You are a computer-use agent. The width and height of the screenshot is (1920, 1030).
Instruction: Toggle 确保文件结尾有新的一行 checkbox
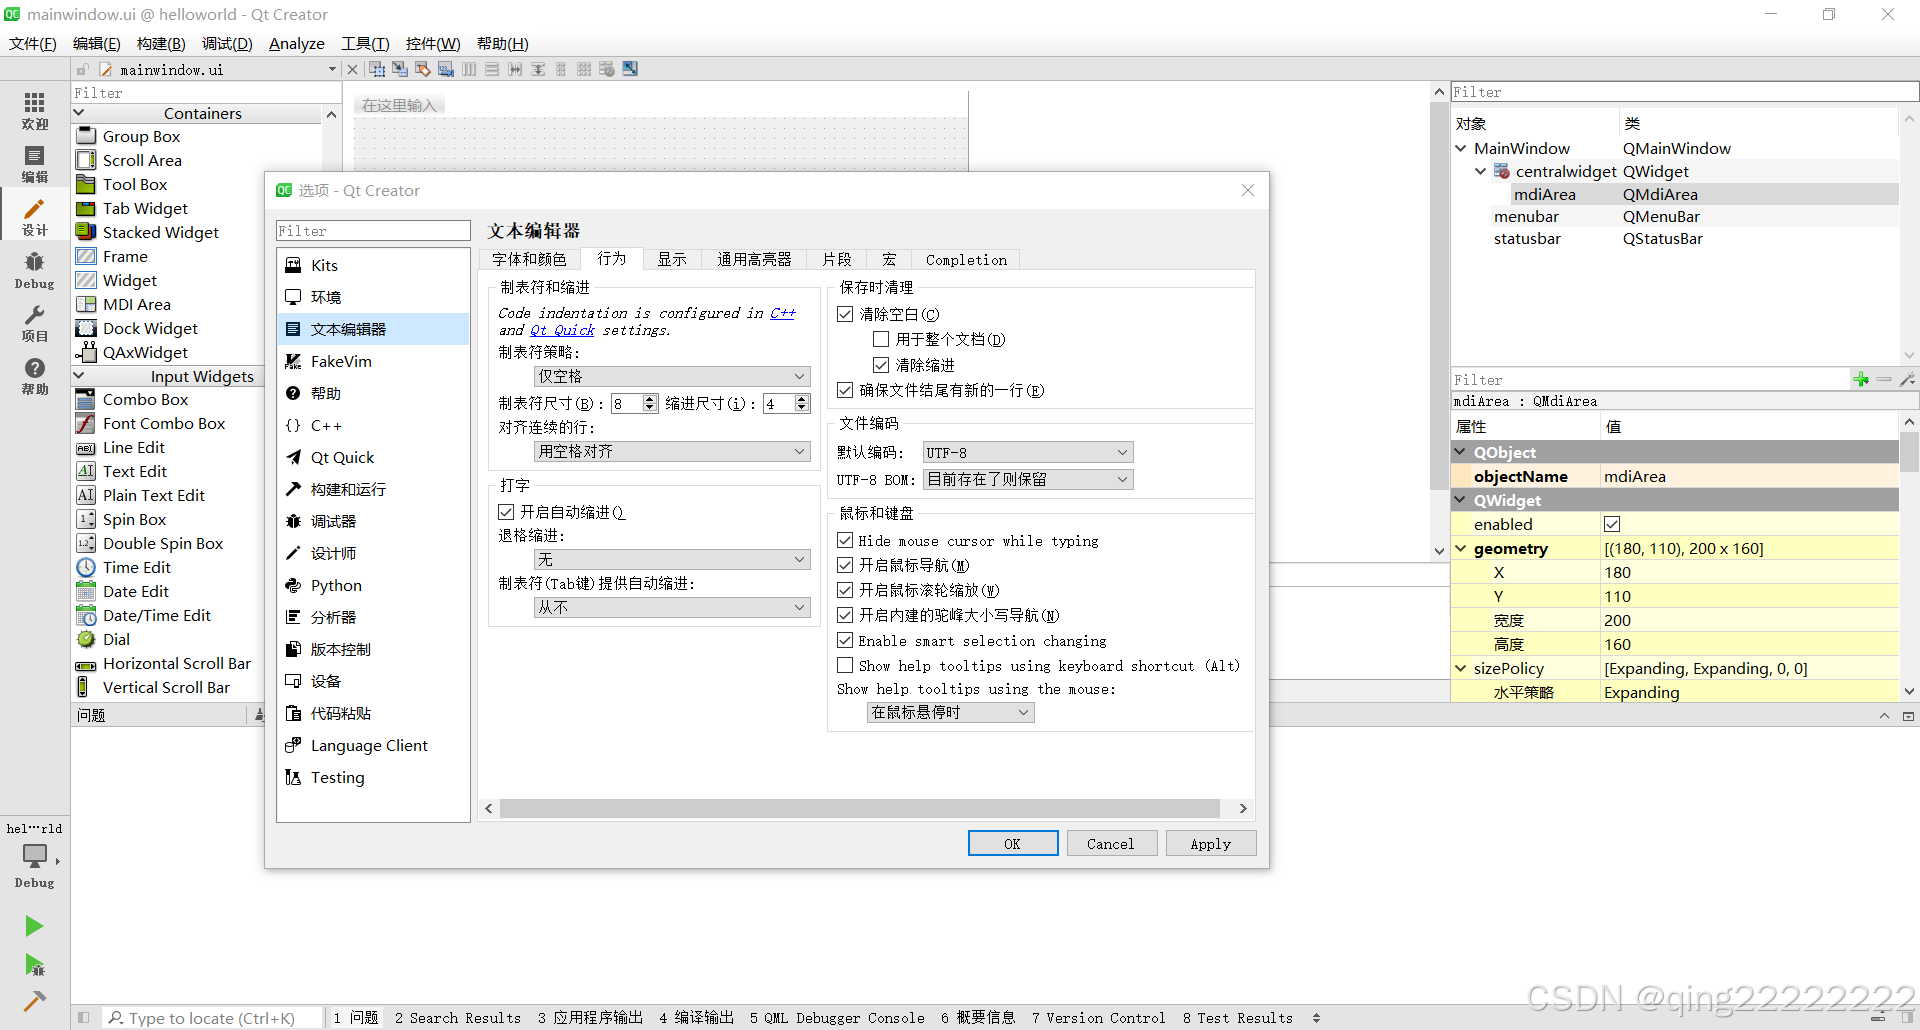[x=845, y=390]
